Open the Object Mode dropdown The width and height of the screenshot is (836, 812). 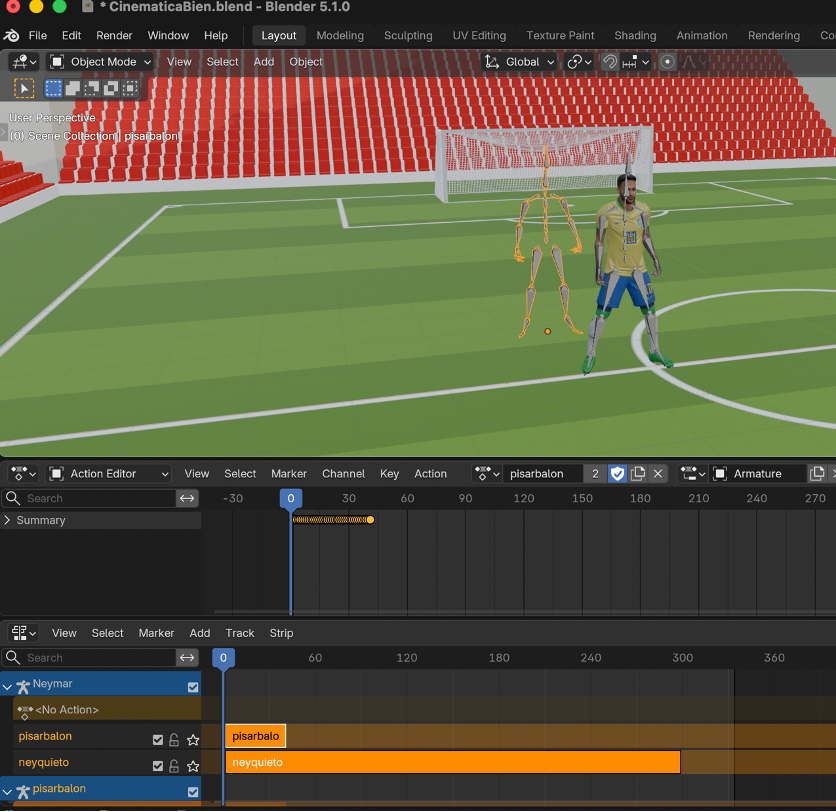click(100, 62)
